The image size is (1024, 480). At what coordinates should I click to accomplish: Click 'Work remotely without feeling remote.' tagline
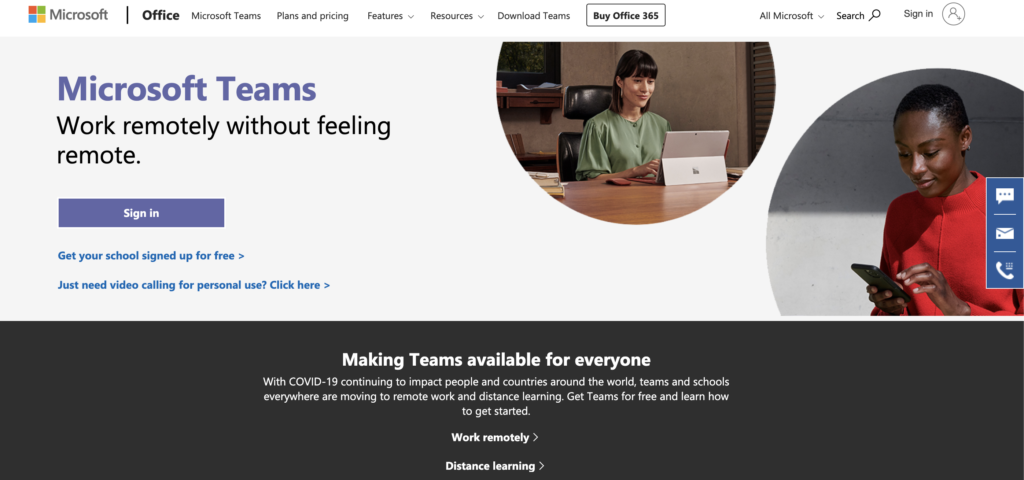pos(223,139)
